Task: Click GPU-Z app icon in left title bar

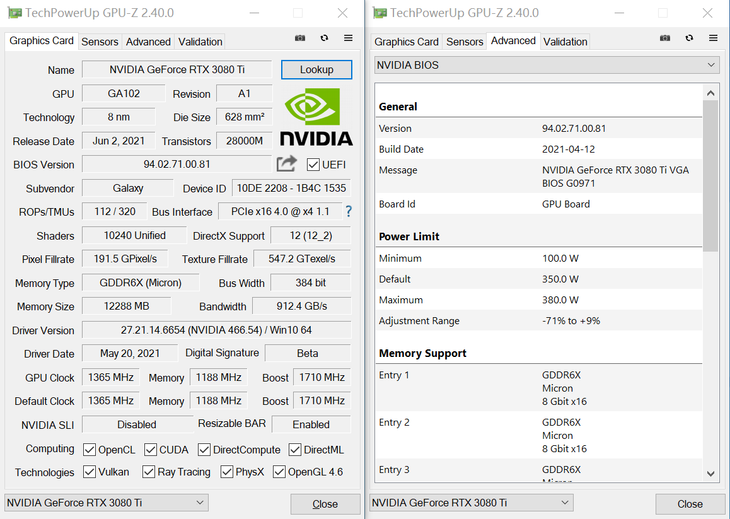Action: click(14, 13)
